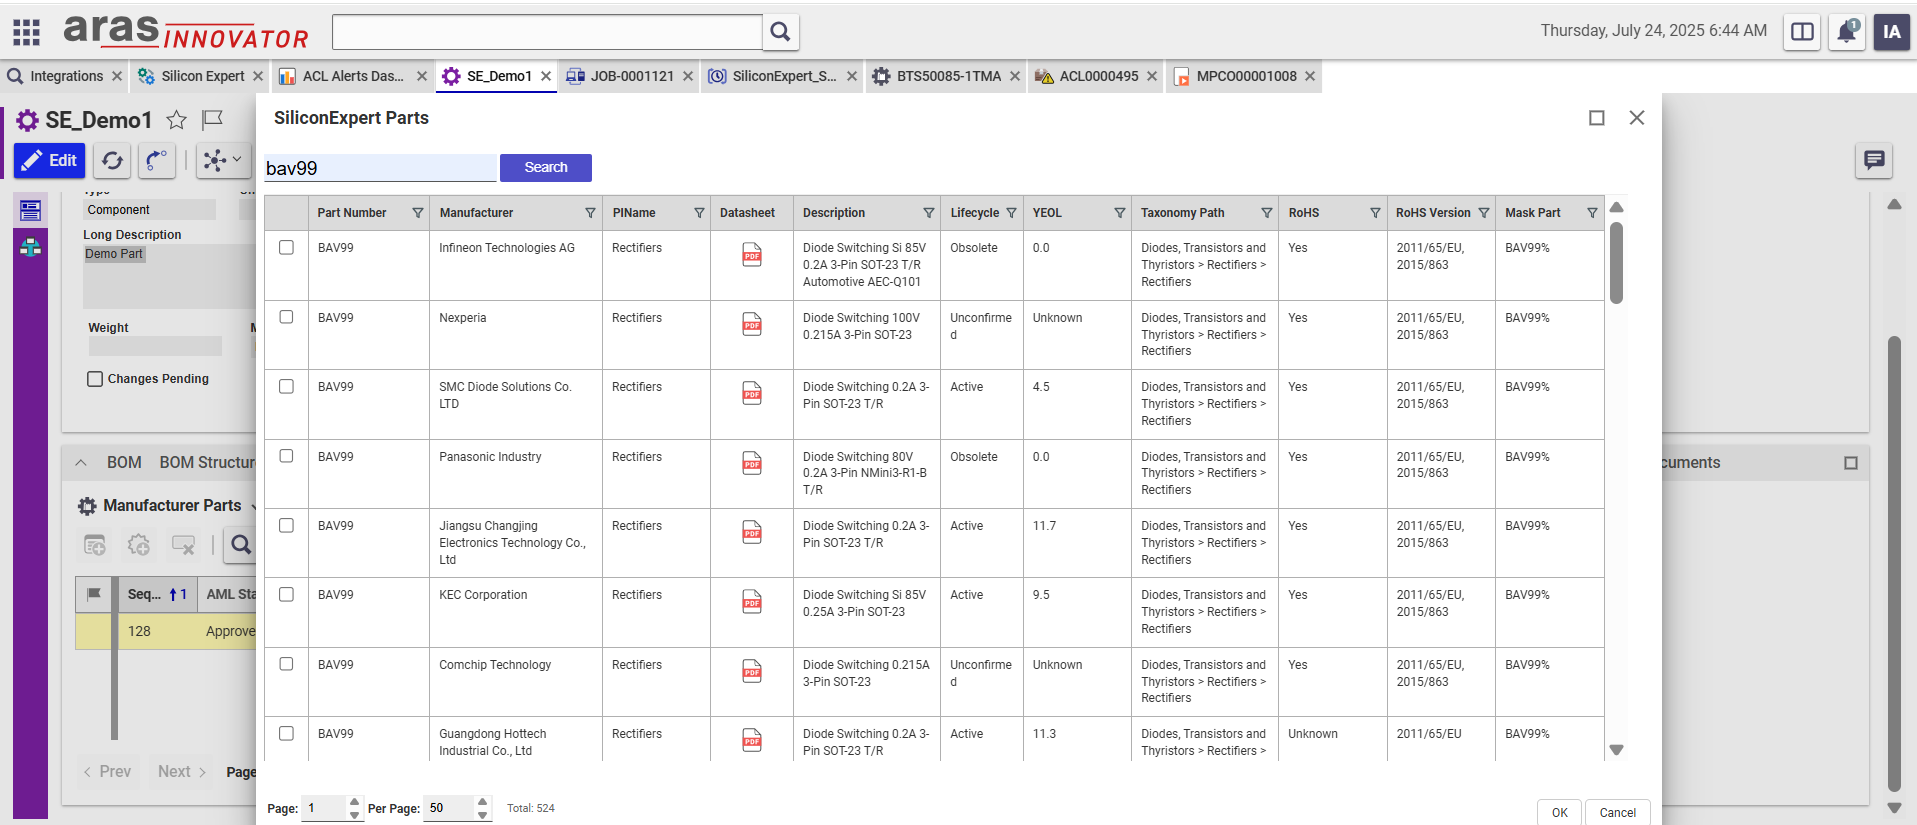1917x825 pixels.
Task: Click Cancel in the SiliconExpert Parts dialog
Action: click(1618, 812)
